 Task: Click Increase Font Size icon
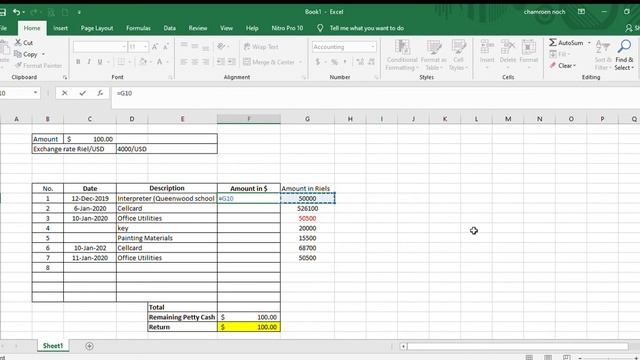tap(155, 47)
